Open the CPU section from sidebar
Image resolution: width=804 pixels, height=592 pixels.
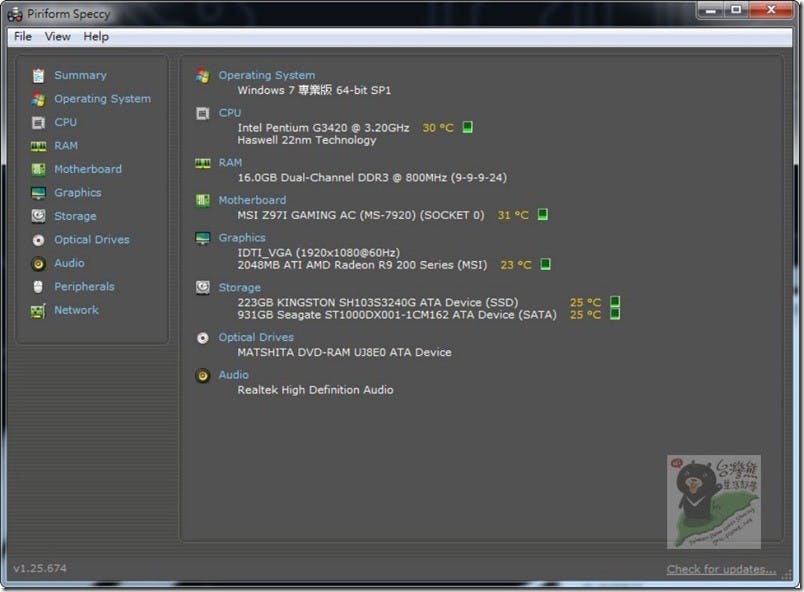pyautogui.click(x=66, y=123)
